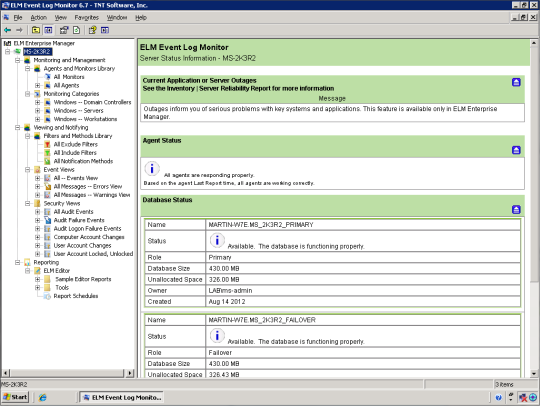
Task: Click the Forward arrow toolbar icon
Action: coord(19,30)
